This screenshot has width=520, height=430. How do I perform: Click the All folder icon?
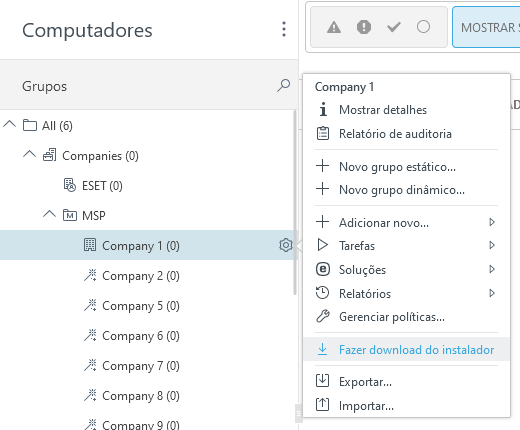coord(30,125)
